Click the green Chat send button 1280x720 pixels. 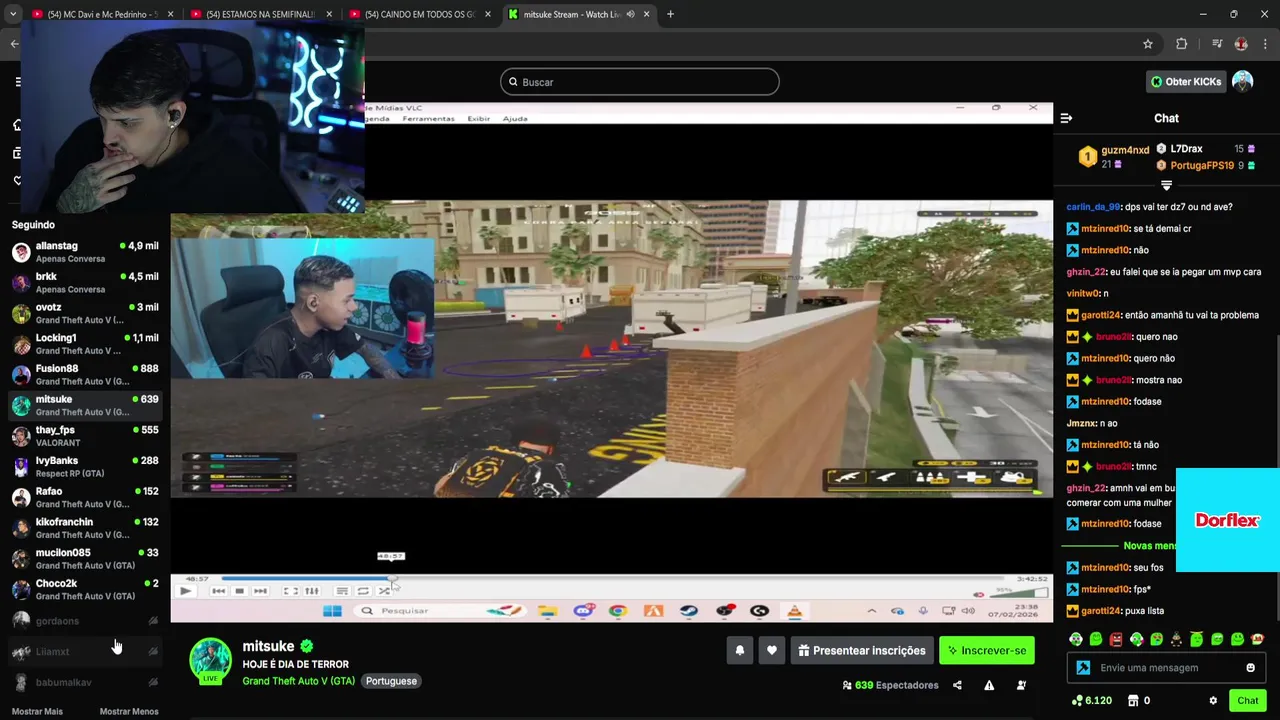[x=1247, y=701]
